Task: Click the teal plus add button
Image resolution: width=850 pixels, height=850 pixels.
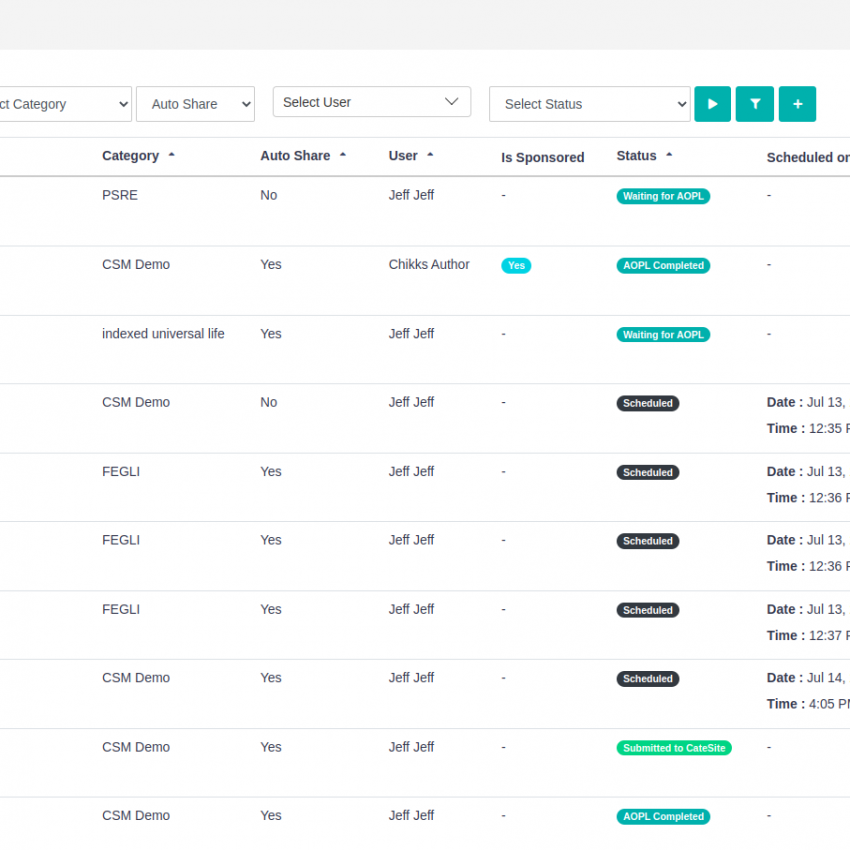Action: 797,104
